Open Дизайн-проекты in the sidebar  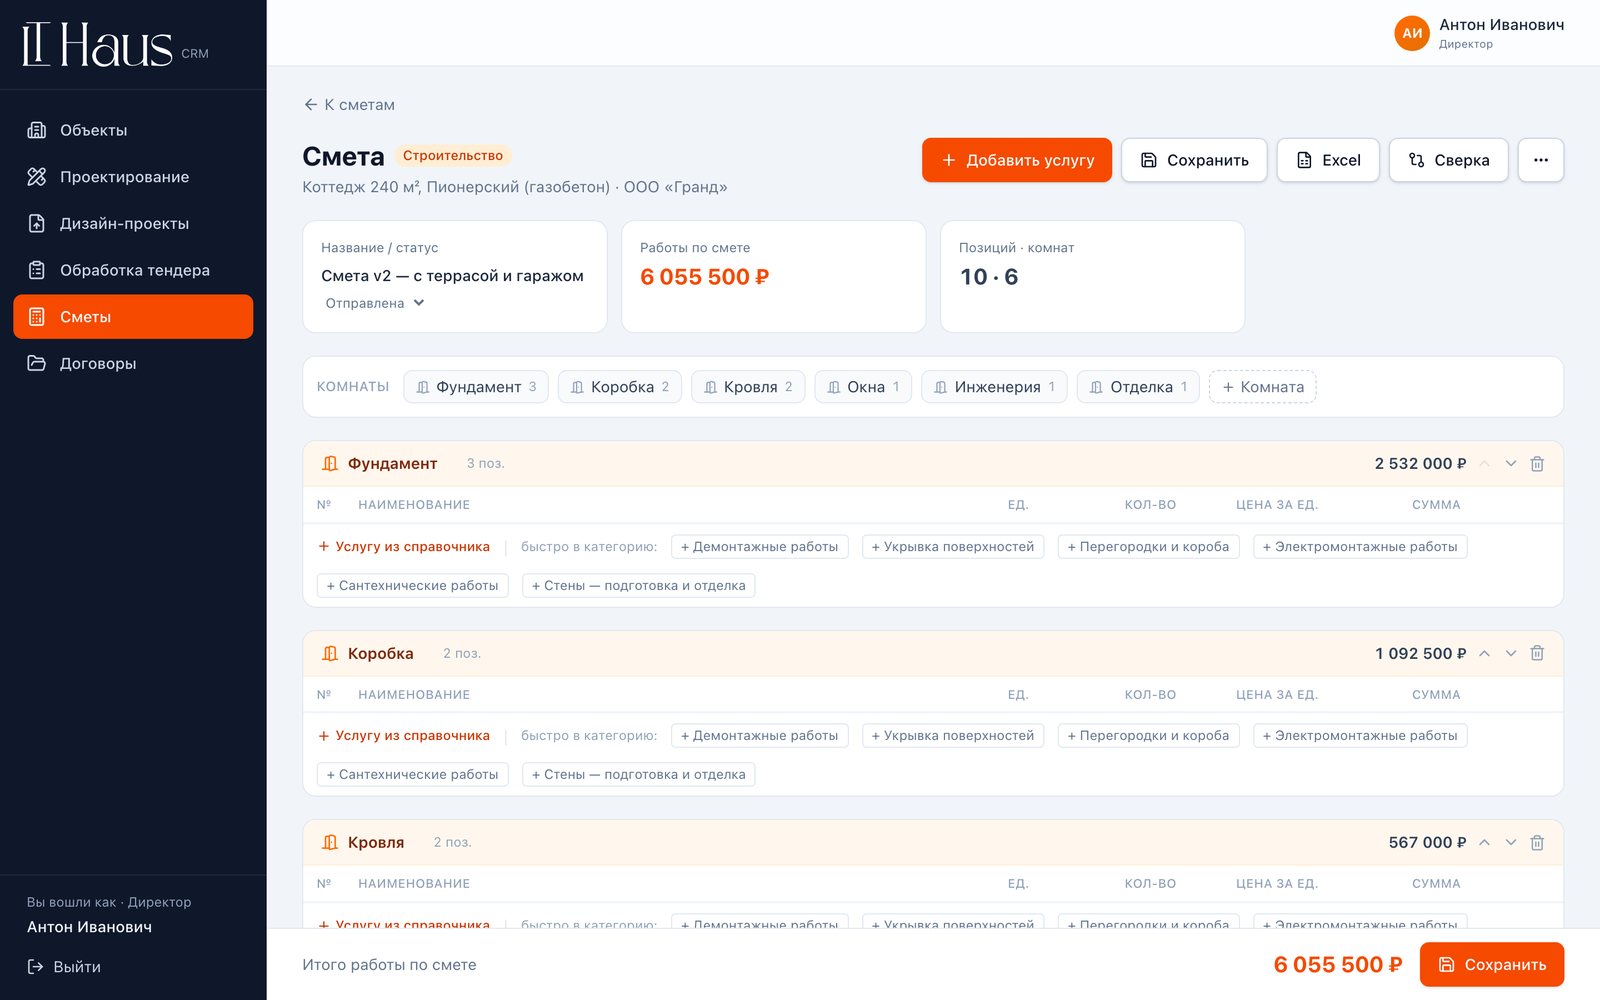(133, 223)
